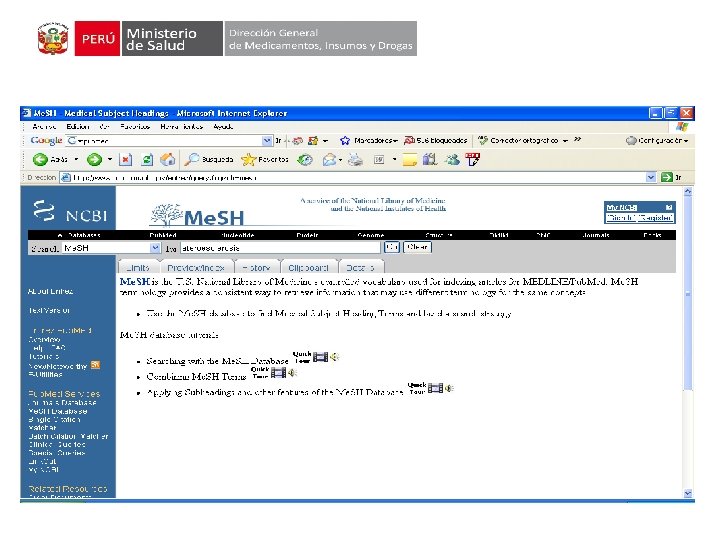Click the green Ir go arrow button
720x540 pixels.
coord(666,177)
